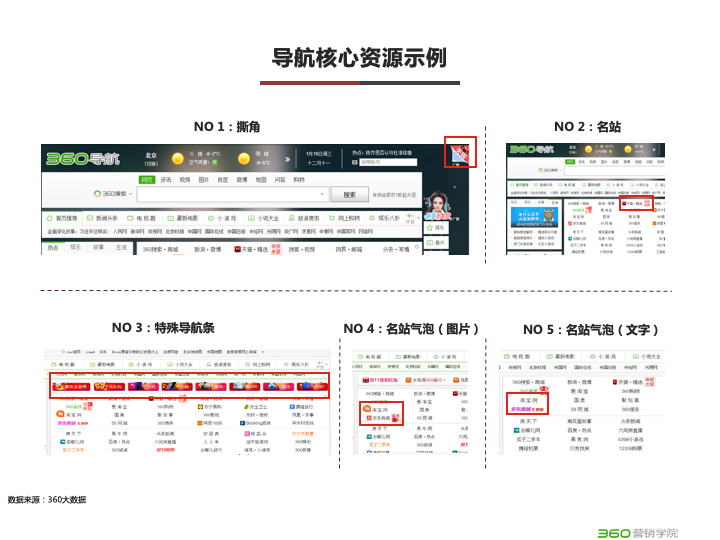
Task: Click 人民网 in NO 1 news row
Action: (120, 231)
